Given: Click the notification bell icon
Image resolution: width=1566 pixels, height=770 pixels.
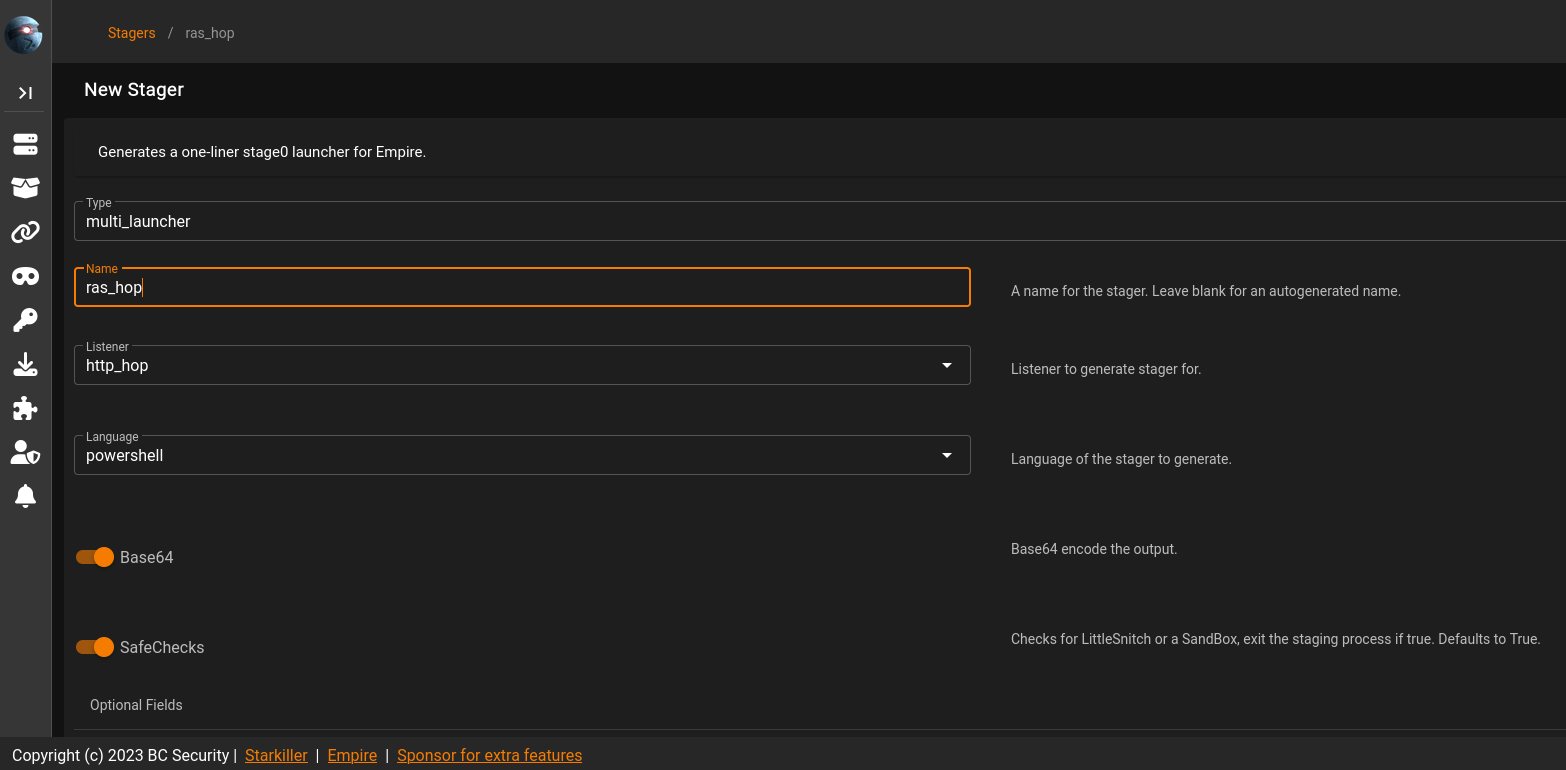Looking at the screenshot, I should [25, 496].
